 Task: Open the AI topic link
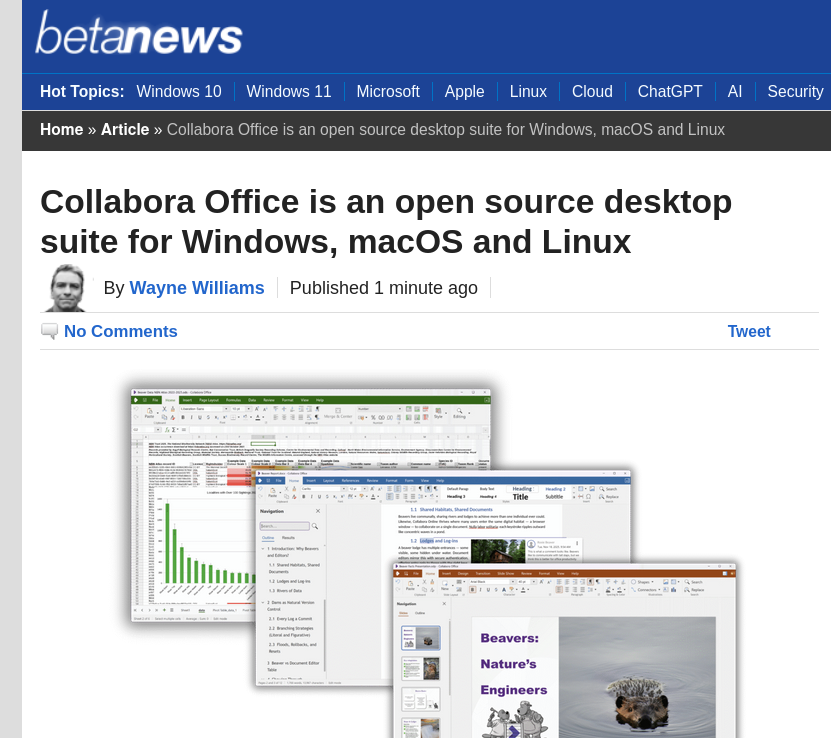point(735,92)
